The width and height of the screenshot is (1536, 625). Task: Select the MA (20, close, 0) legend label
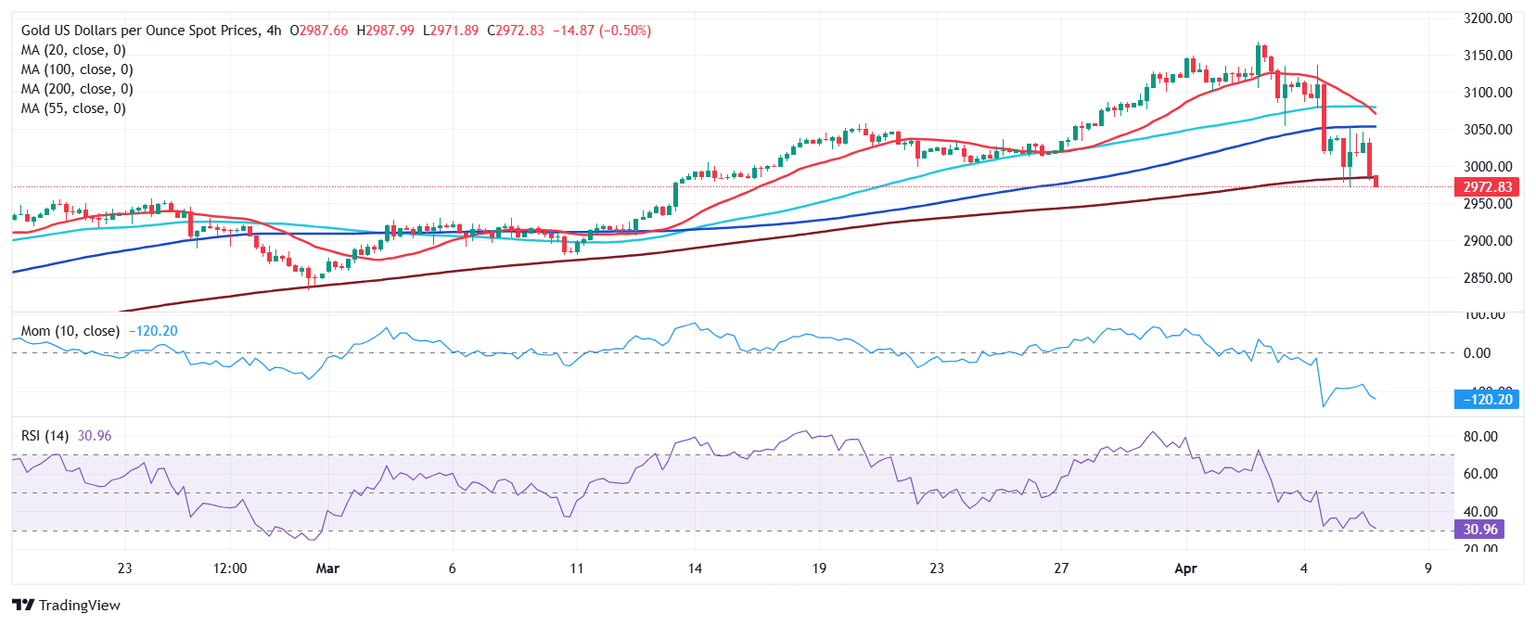(x=77, y=50)
